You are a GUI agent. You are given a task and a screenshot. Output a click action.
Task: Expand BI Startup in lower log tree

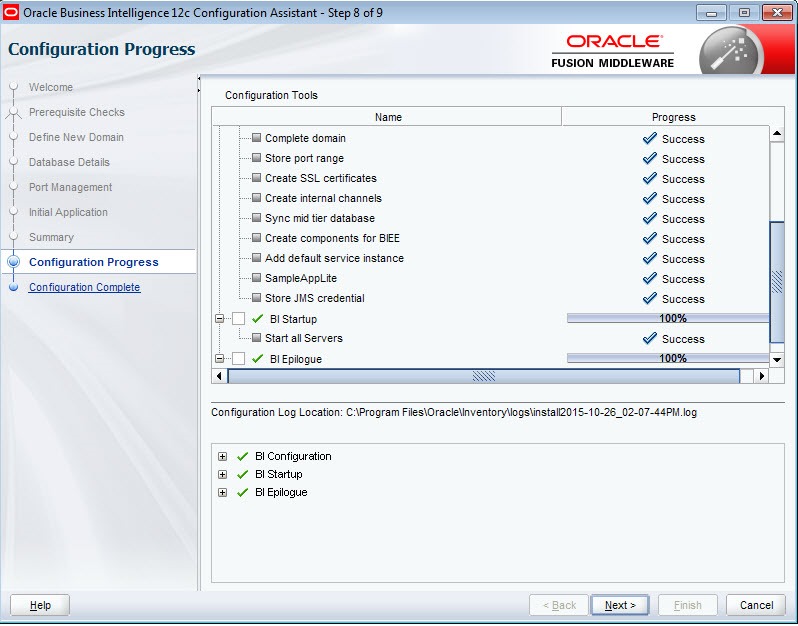coord(222,474)
